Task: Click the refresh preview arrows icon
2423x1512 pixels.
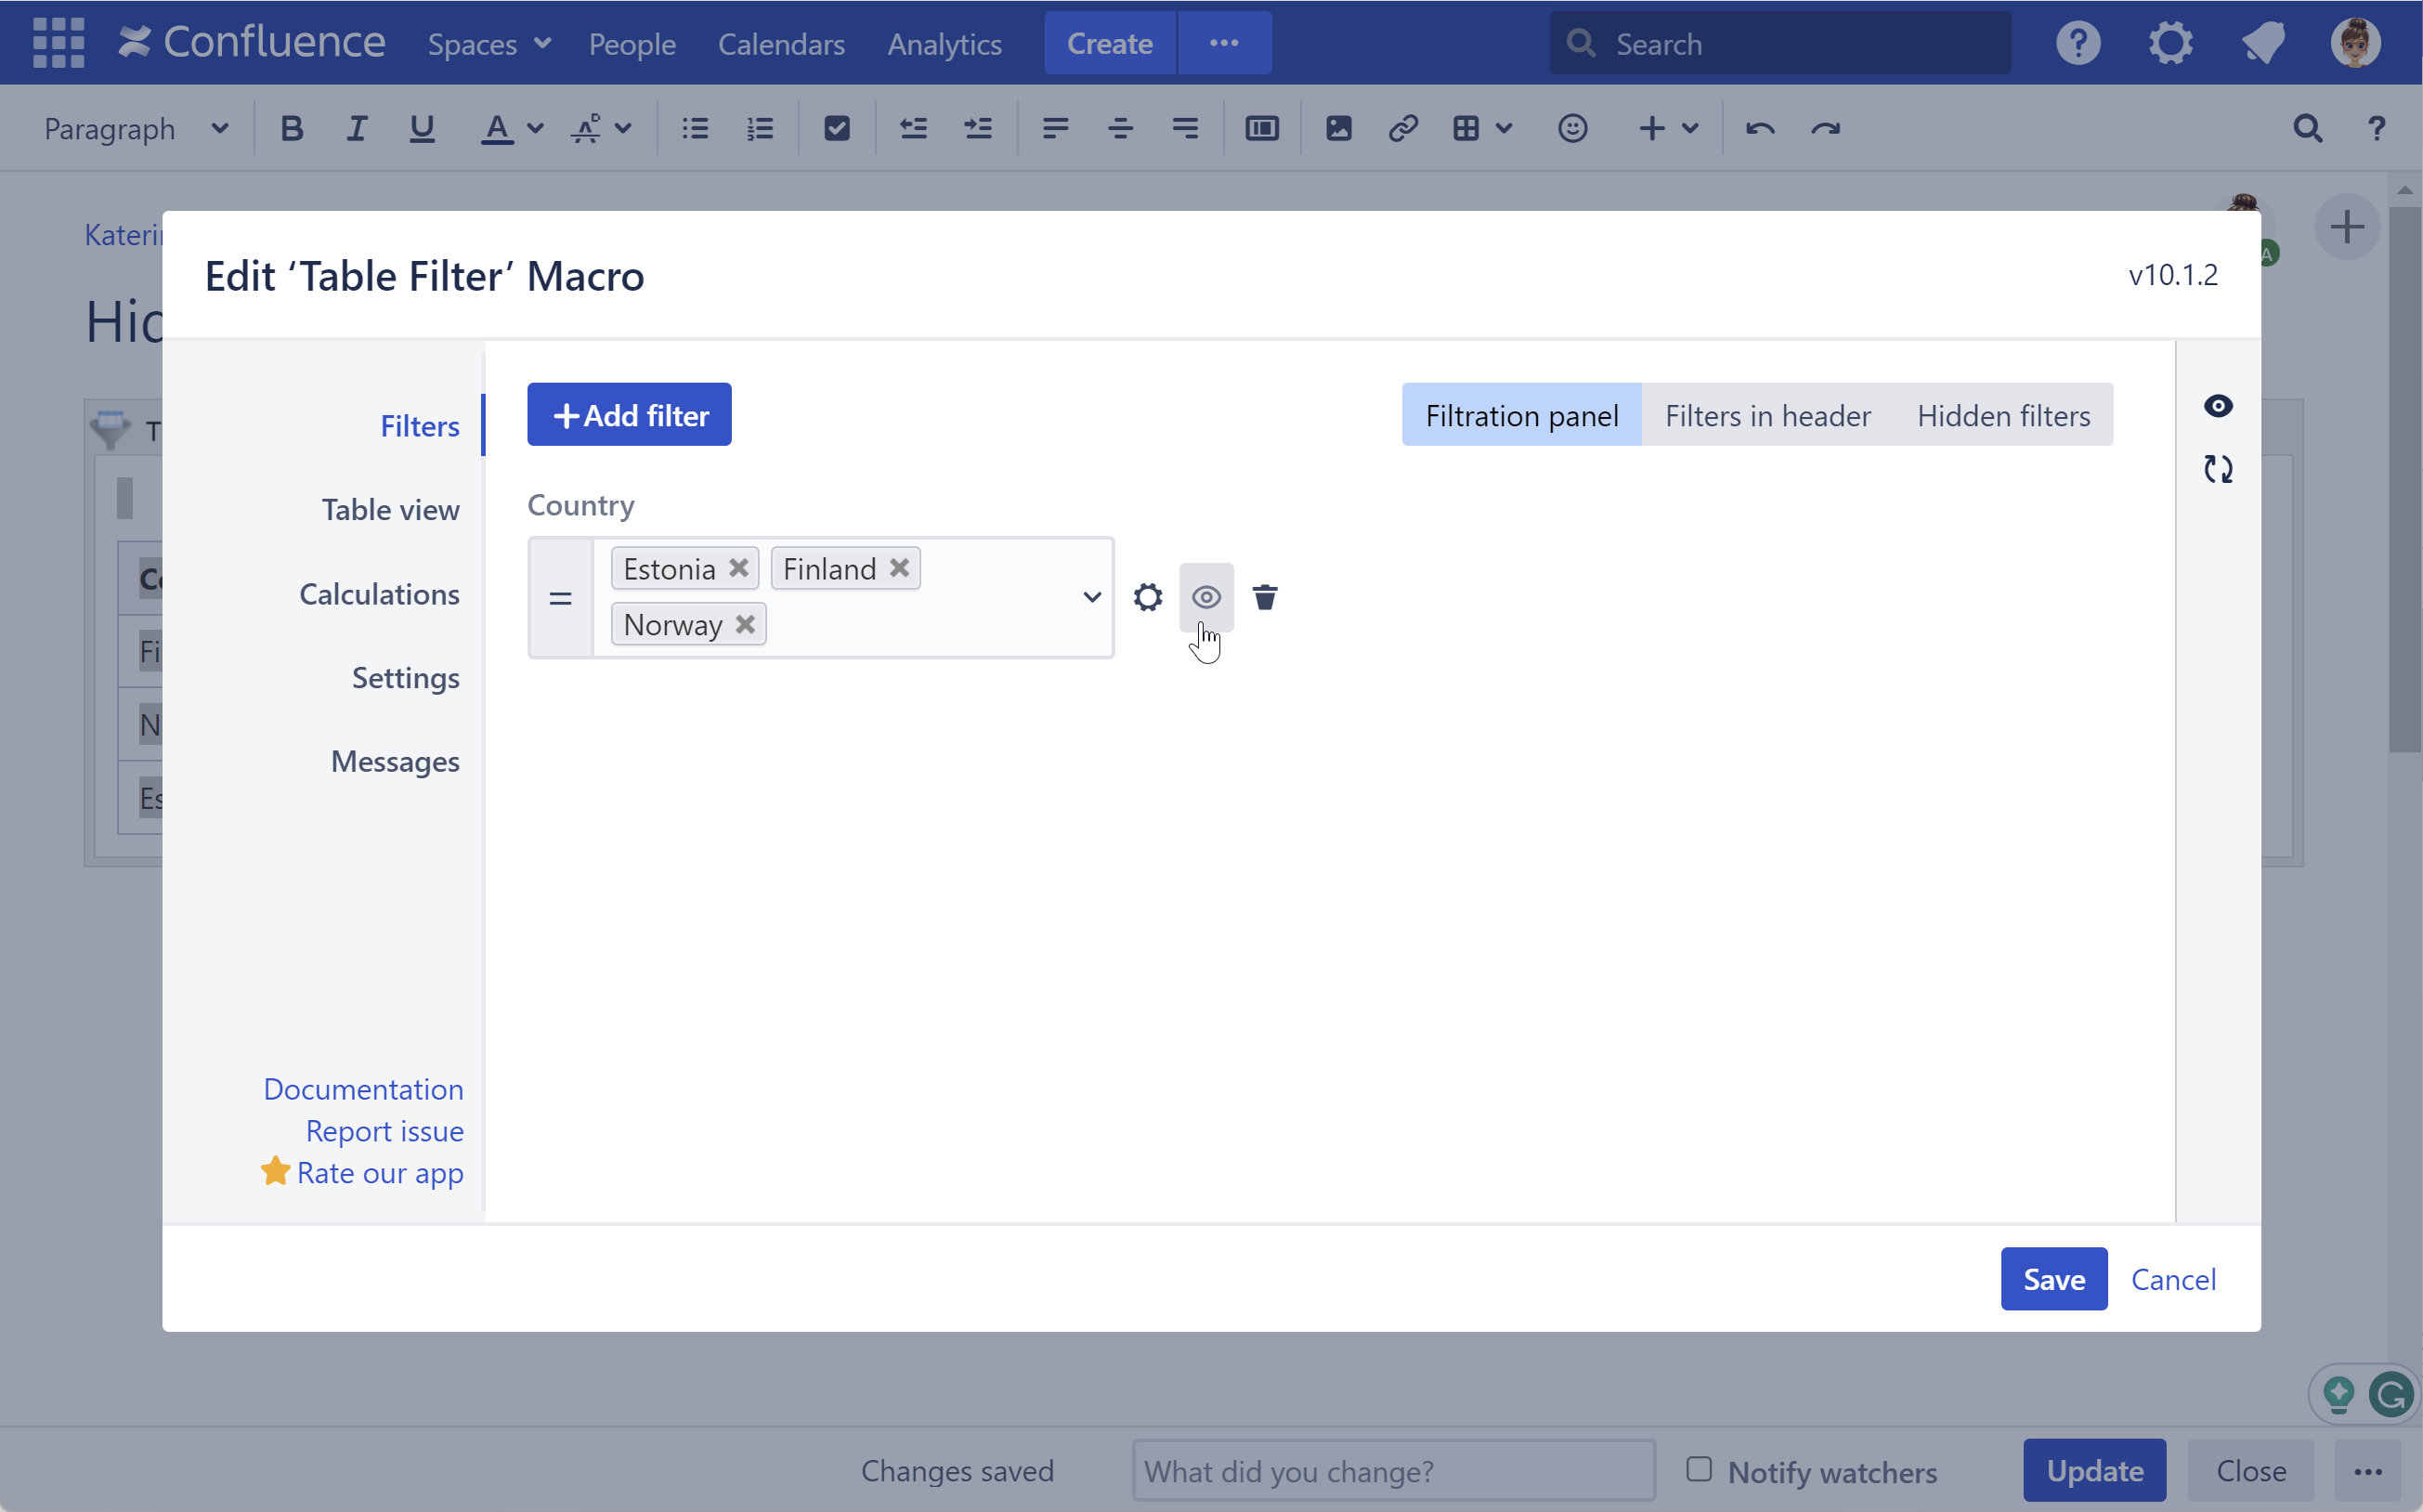Action: tap(2217, 469)
